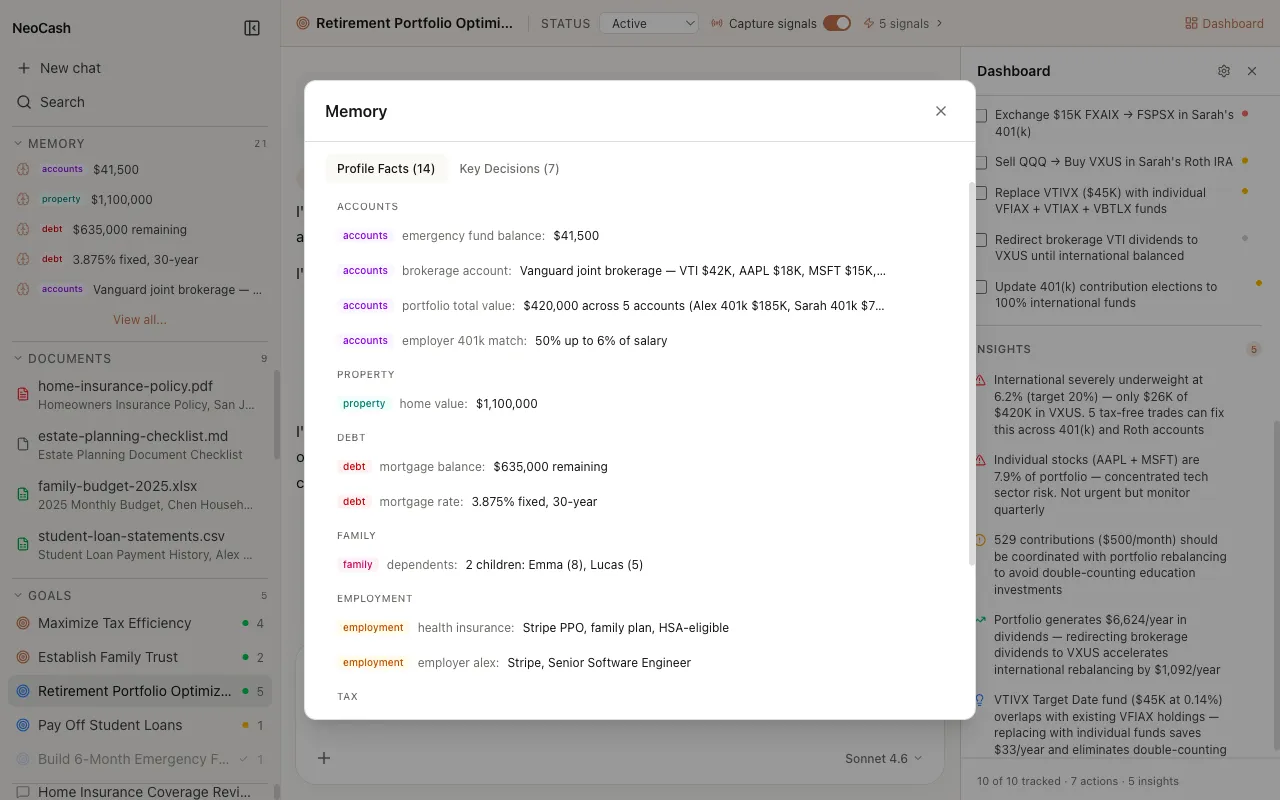Screen dimensions: 1280x800
Task: Click the home-insurance-policy.pdf file icon
Action: [23, 394]
